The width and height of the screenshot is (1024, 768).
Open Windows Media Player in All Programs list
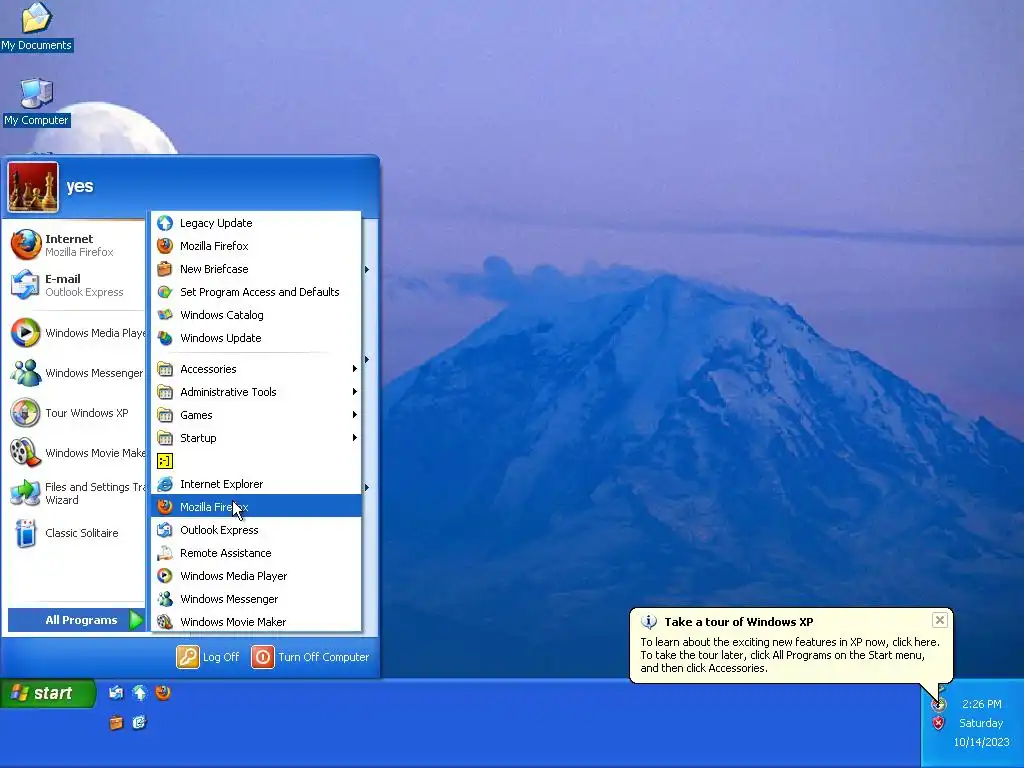[256, 576]
